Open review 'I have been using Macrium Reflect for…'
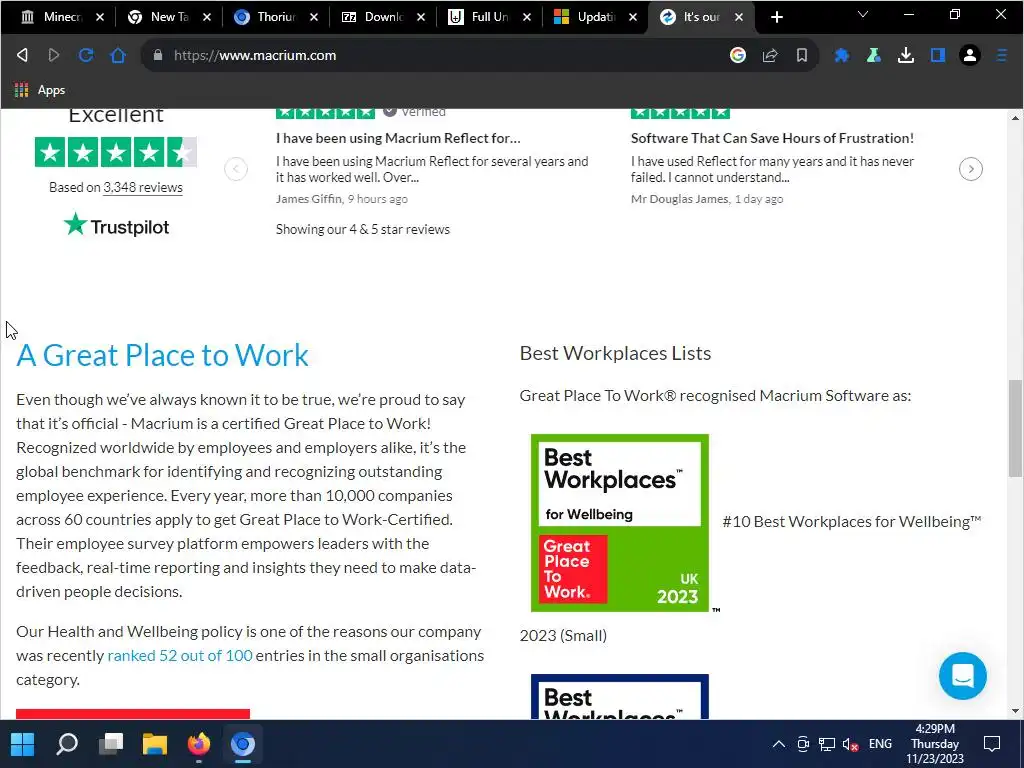Image resolution: width=1024 pixels, height=768 pixels. point(398,138)
